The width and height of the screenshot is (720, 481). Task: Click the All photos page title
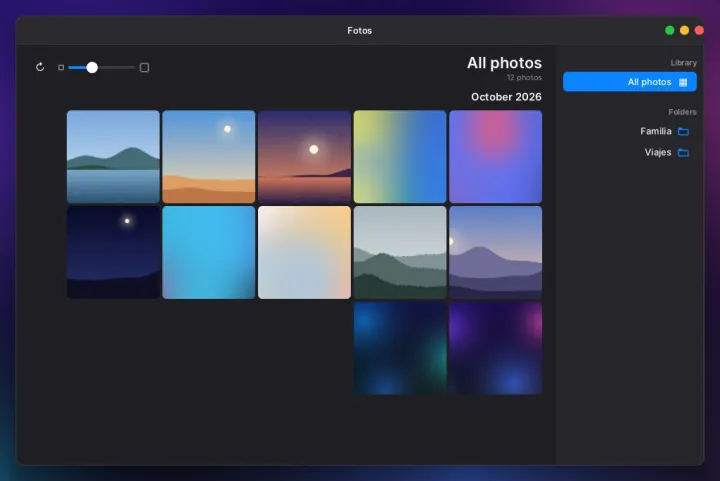504,63
